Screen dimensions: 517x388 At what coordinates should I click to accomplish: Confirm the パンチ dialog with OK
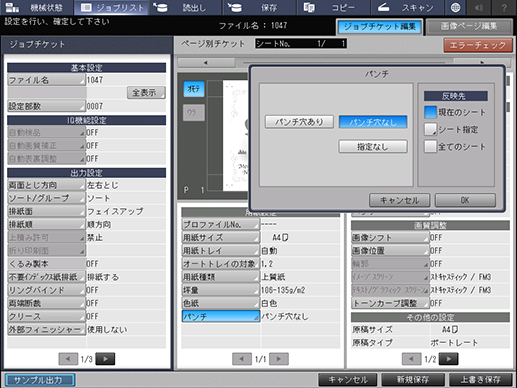coord(465,200)
